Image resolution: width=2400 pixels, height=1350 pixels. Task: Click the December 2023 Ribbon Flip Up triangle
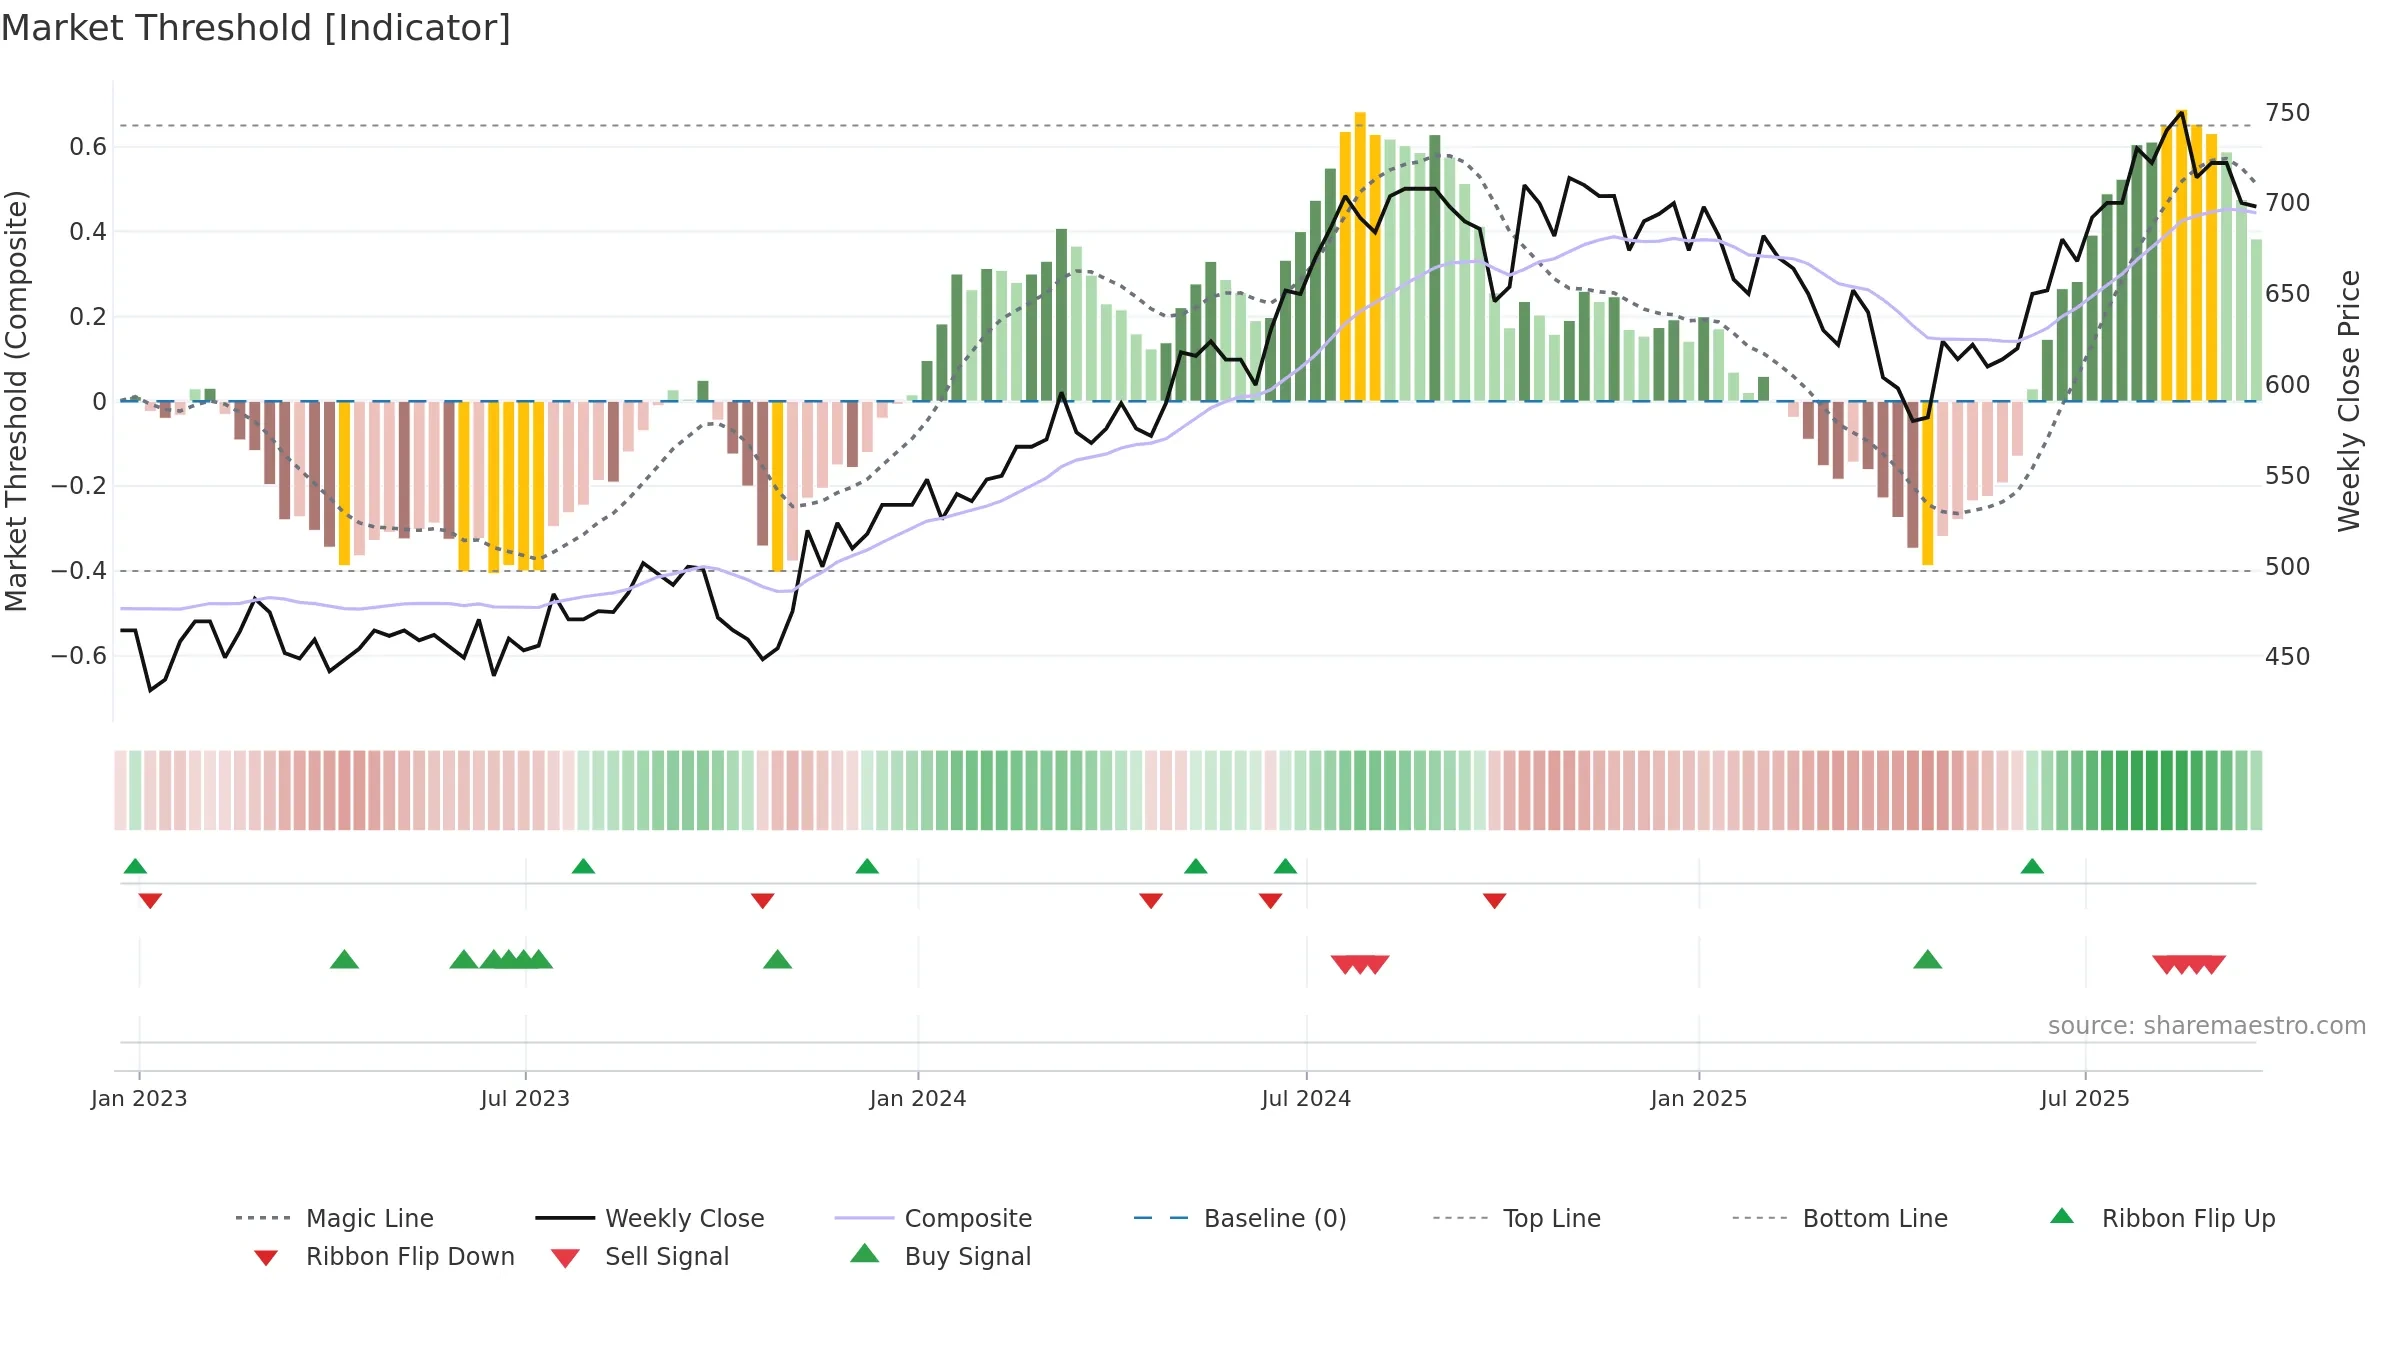[x=867, y=866]
